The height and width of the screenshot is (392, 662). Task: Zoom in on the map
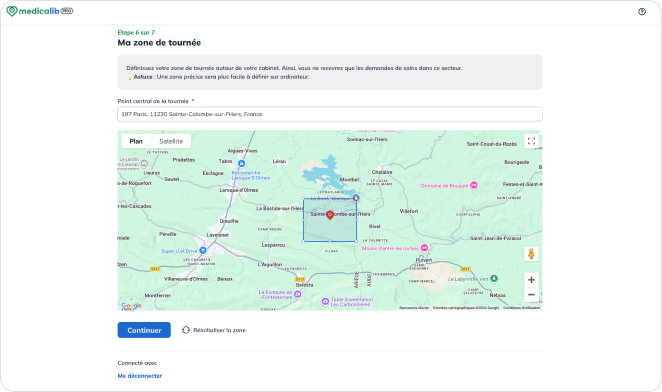point(531,280)
